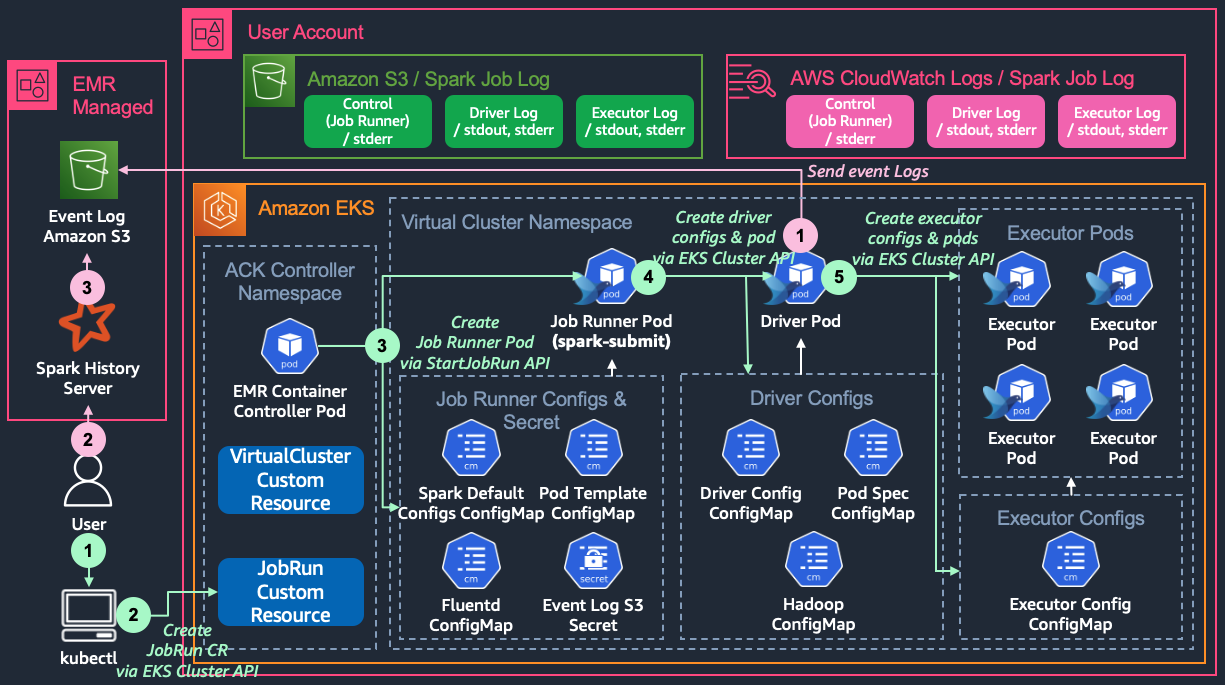
Task: Click the 'ACK Controller Namespace' label
Action: pyautogui.click(x=290, y=282)
